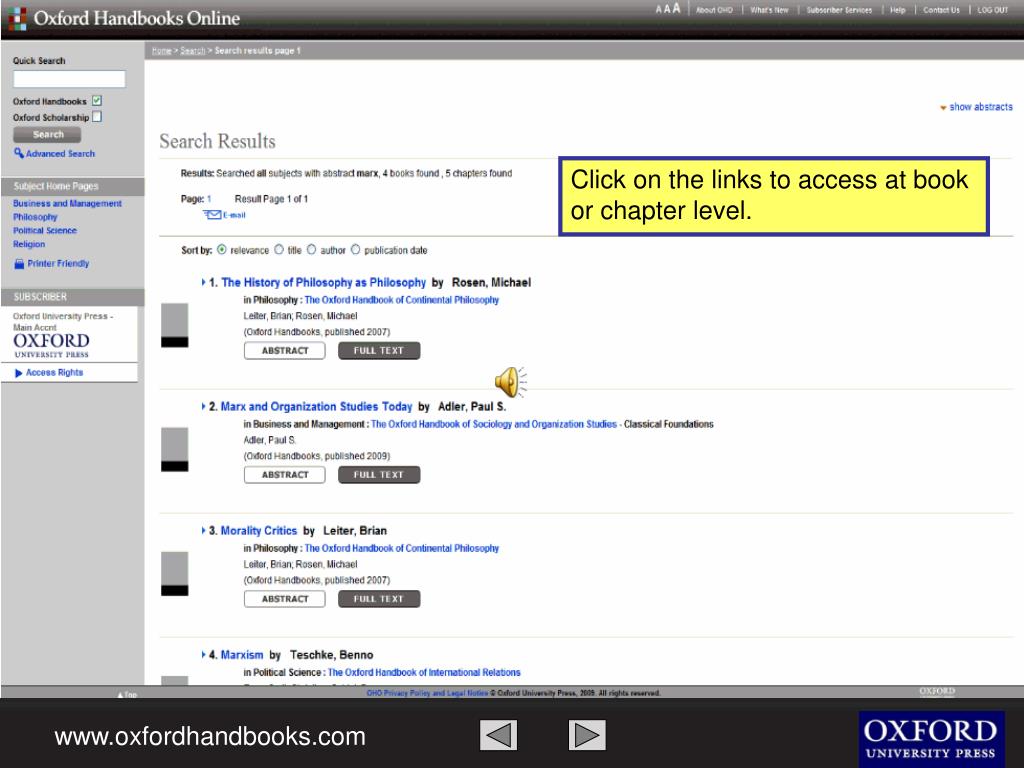Open Business and Management subject page
Screen dimensions: 1024x768
pos(67,204)
